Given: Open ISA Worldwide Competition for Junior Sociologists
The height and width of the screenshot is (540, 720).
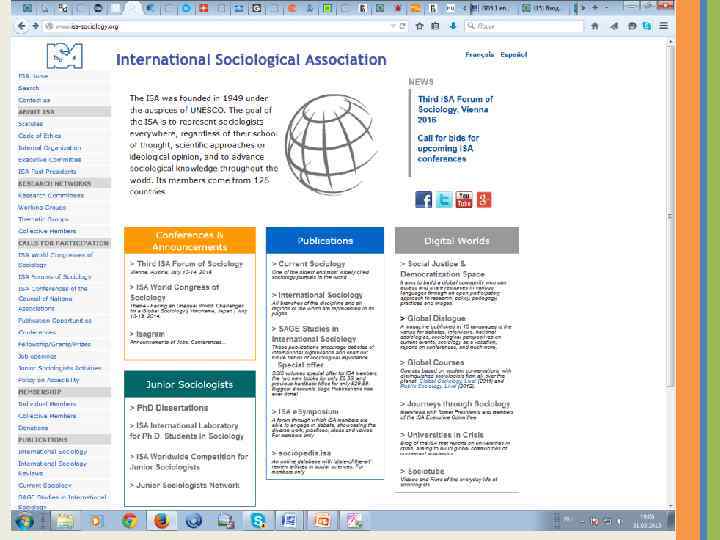Looking at the screenshot, I should click(x=189, y=461).
